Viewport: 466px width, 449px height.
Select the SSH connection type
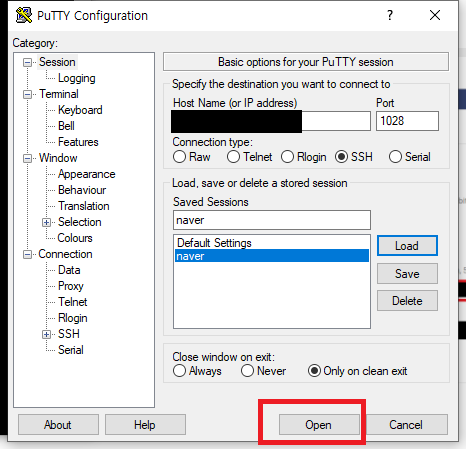(x=354, y=157)
